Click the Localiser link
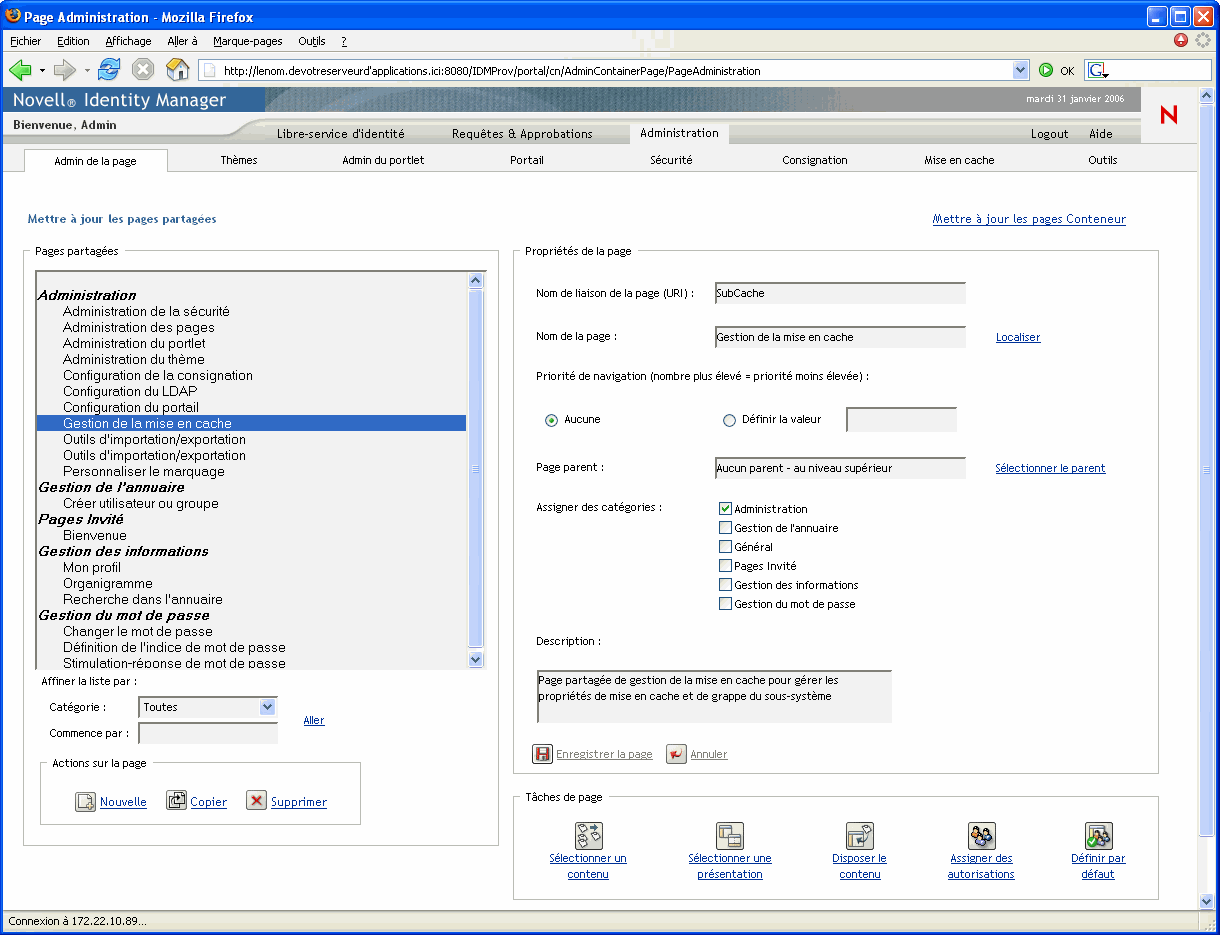1220x935 pixels. click(1018, 337)
